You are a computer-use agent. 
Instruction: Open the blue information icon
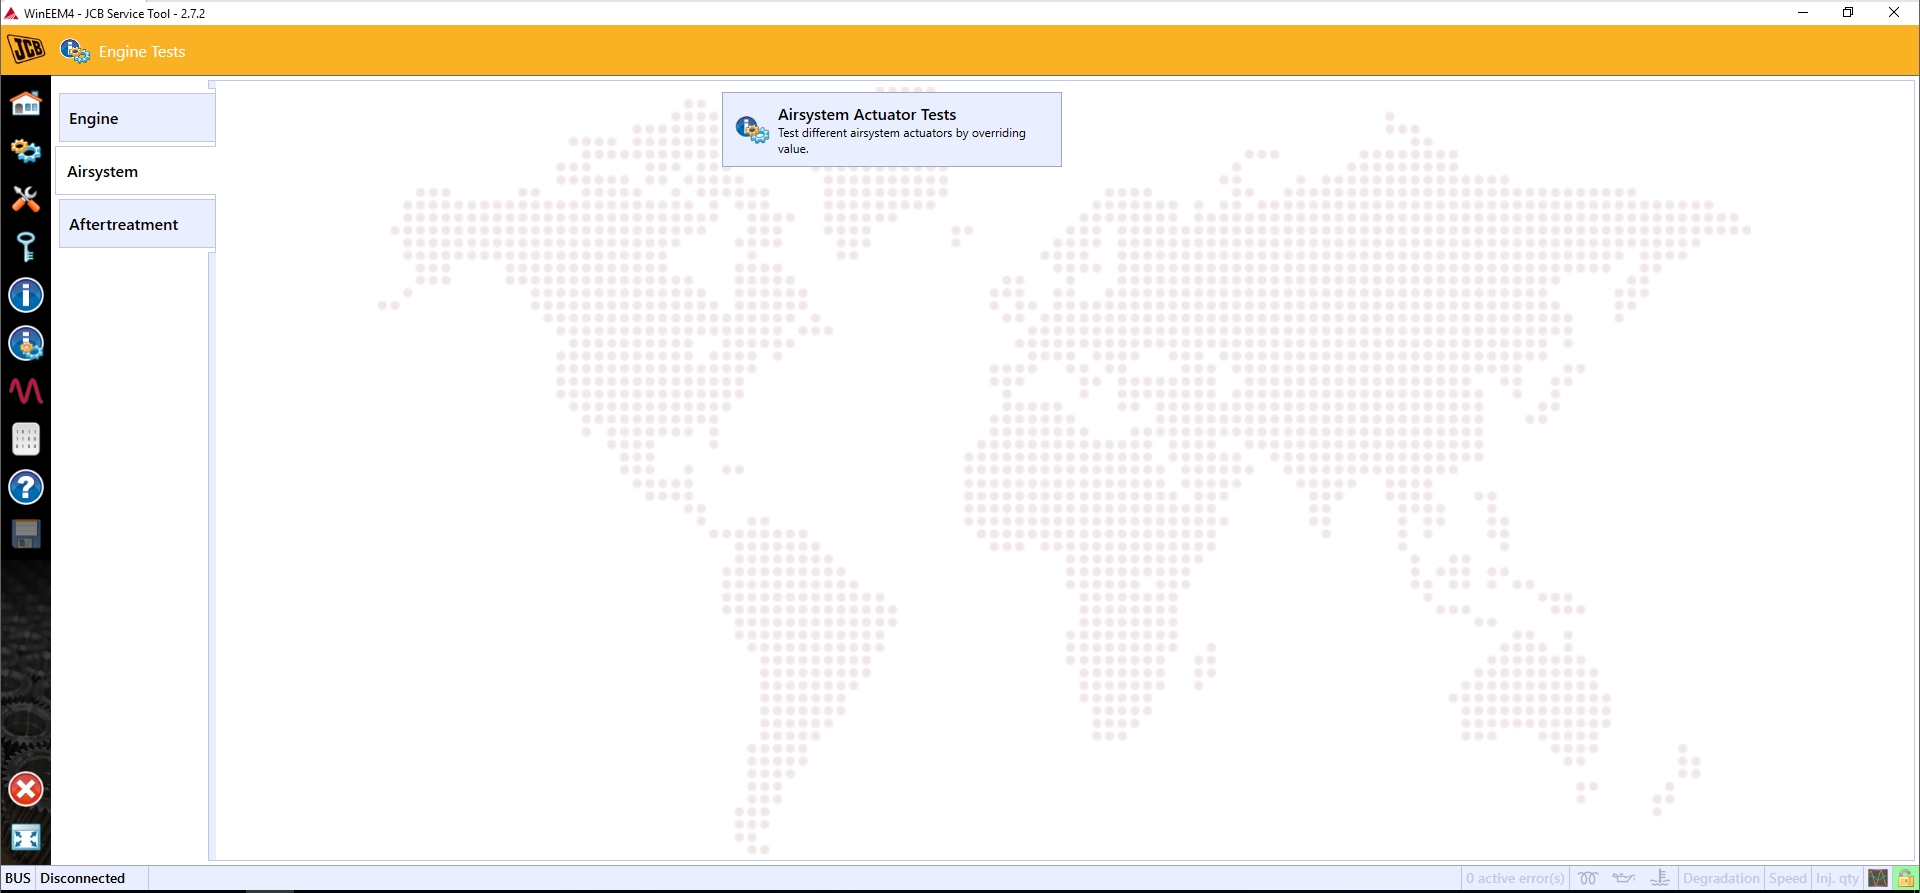(26, 295)
